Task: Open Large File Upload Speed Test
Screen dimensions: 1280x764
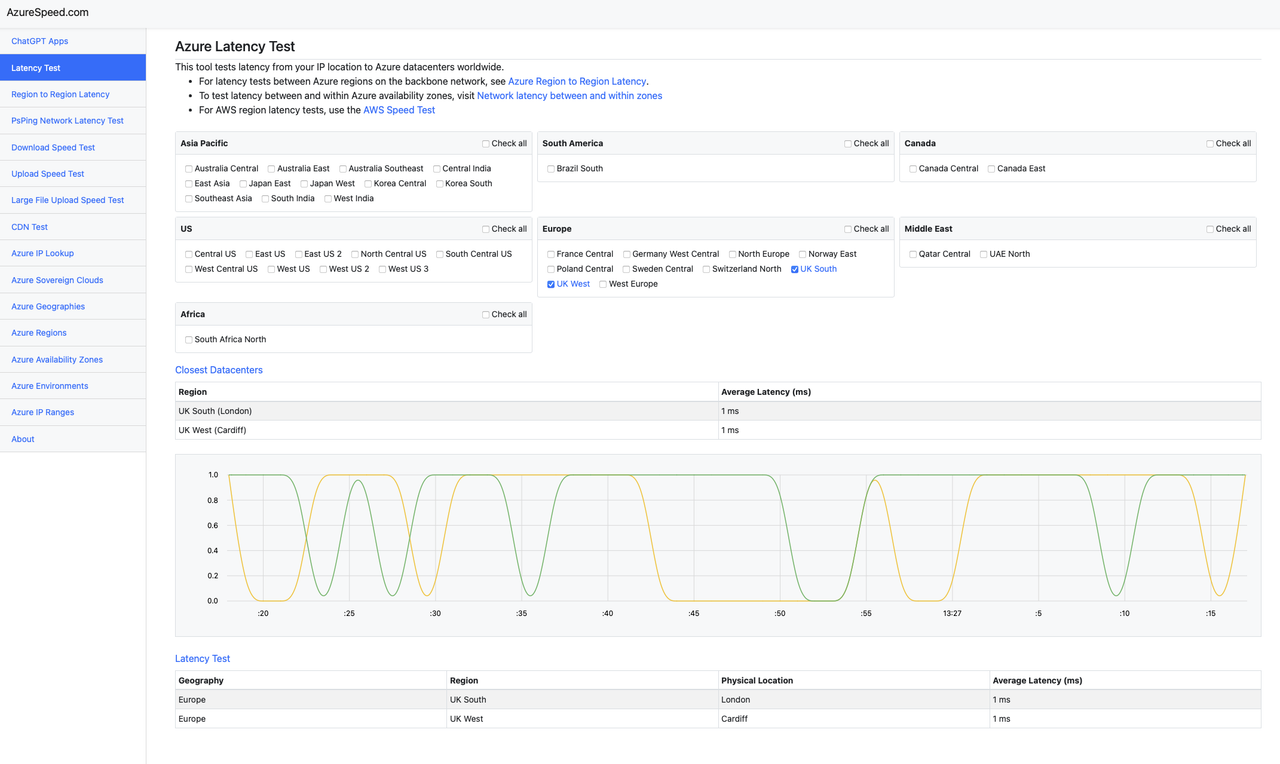Action: [73, 200]
